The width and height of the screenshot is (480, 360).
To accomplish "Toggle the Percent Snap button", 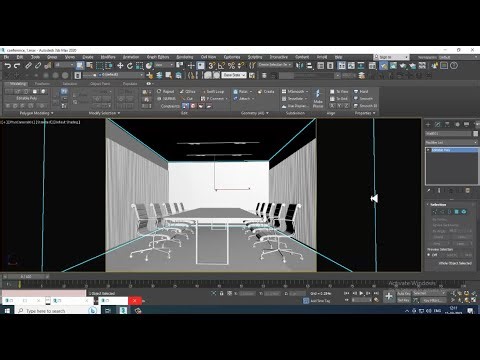I will click(x=231, y=66).
